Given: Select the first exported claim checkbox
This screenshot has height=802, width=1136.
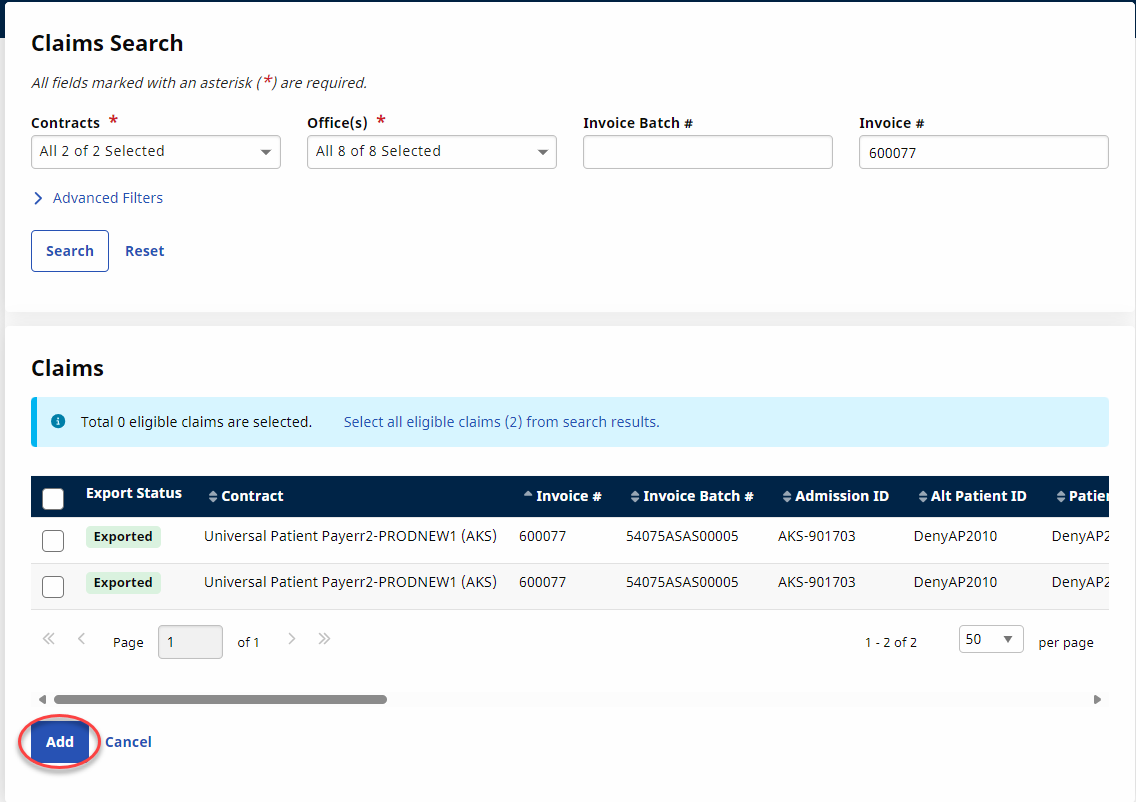Looking at the screenshot, I should tap(53, 541).
